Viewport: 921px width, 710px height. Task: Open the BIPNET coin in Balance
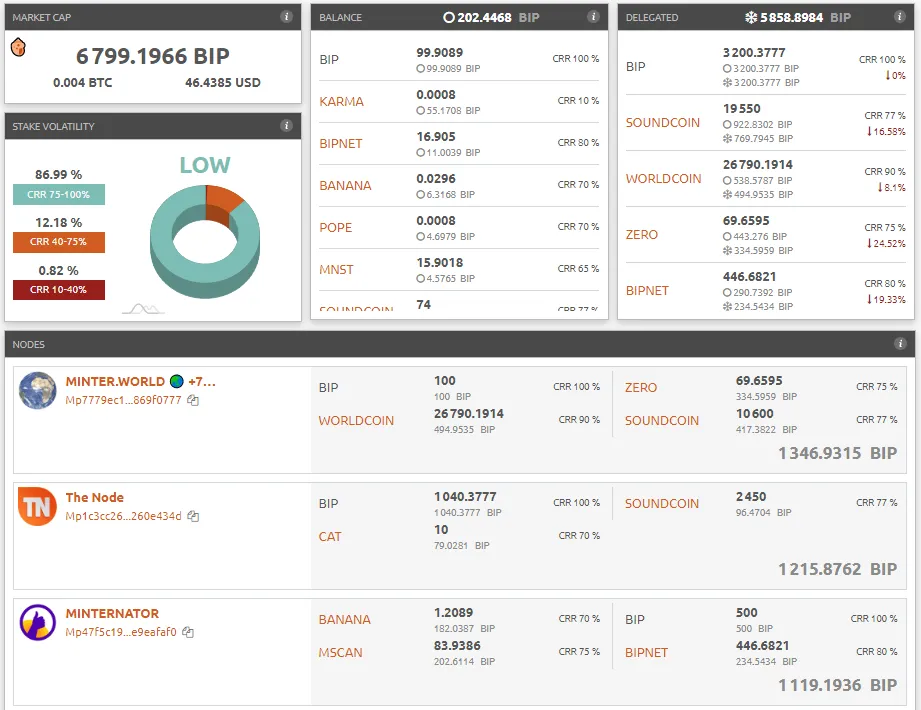(341, 144)
